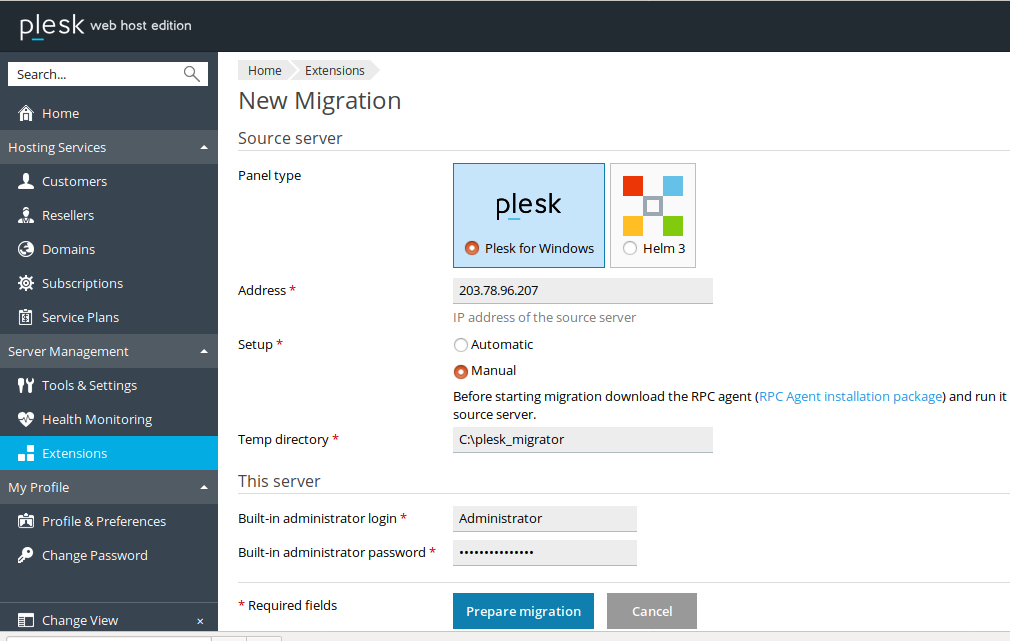
Task: Click the Tools & Settings icon
Action: click(x=26, y=386)
